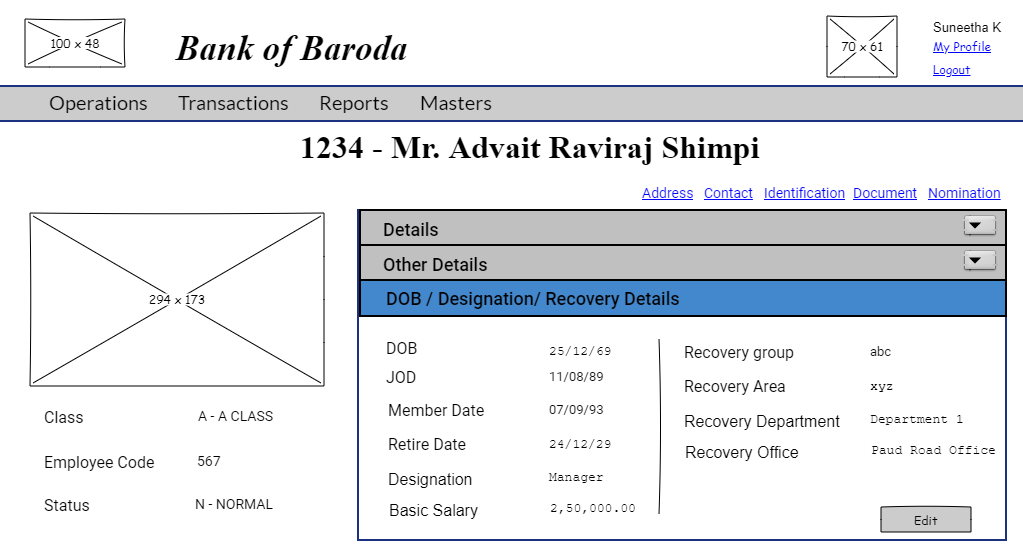Go to the Contact link
Viewport: 1023px width, 545px height.
(728, 193)
